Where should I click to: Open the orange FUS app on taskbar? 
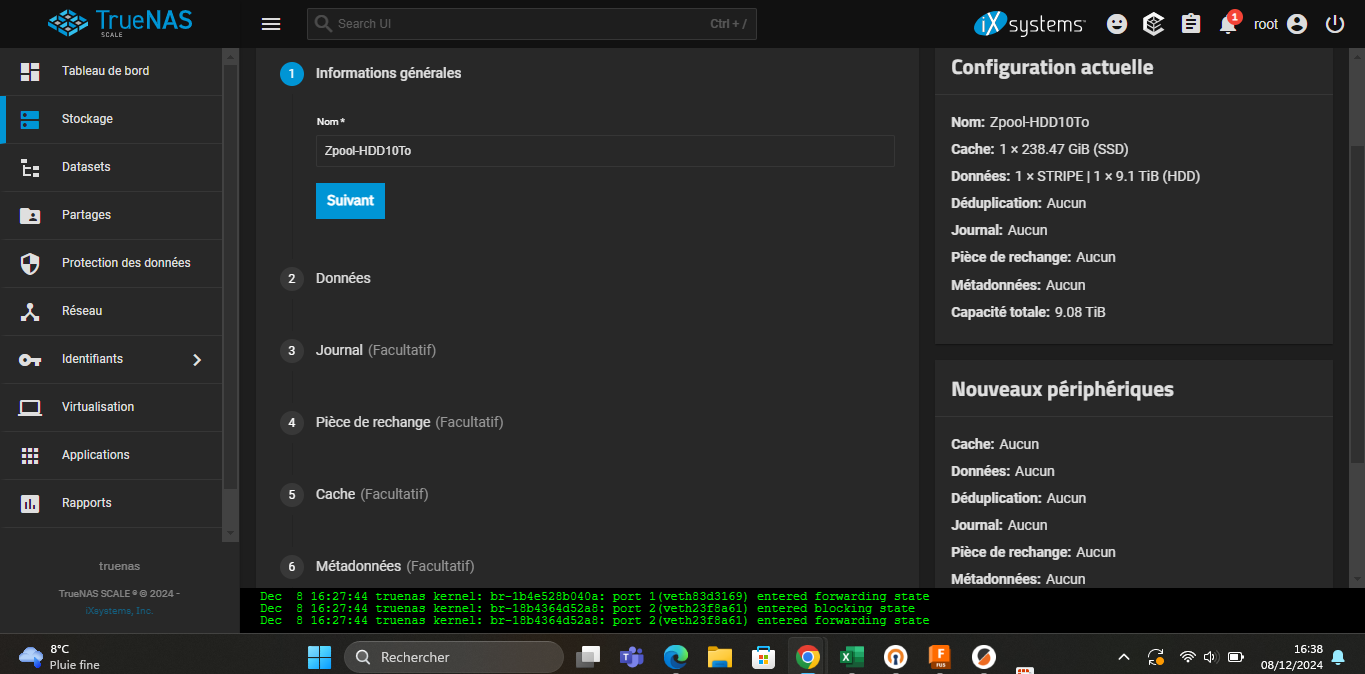click(x=940, y=657)
